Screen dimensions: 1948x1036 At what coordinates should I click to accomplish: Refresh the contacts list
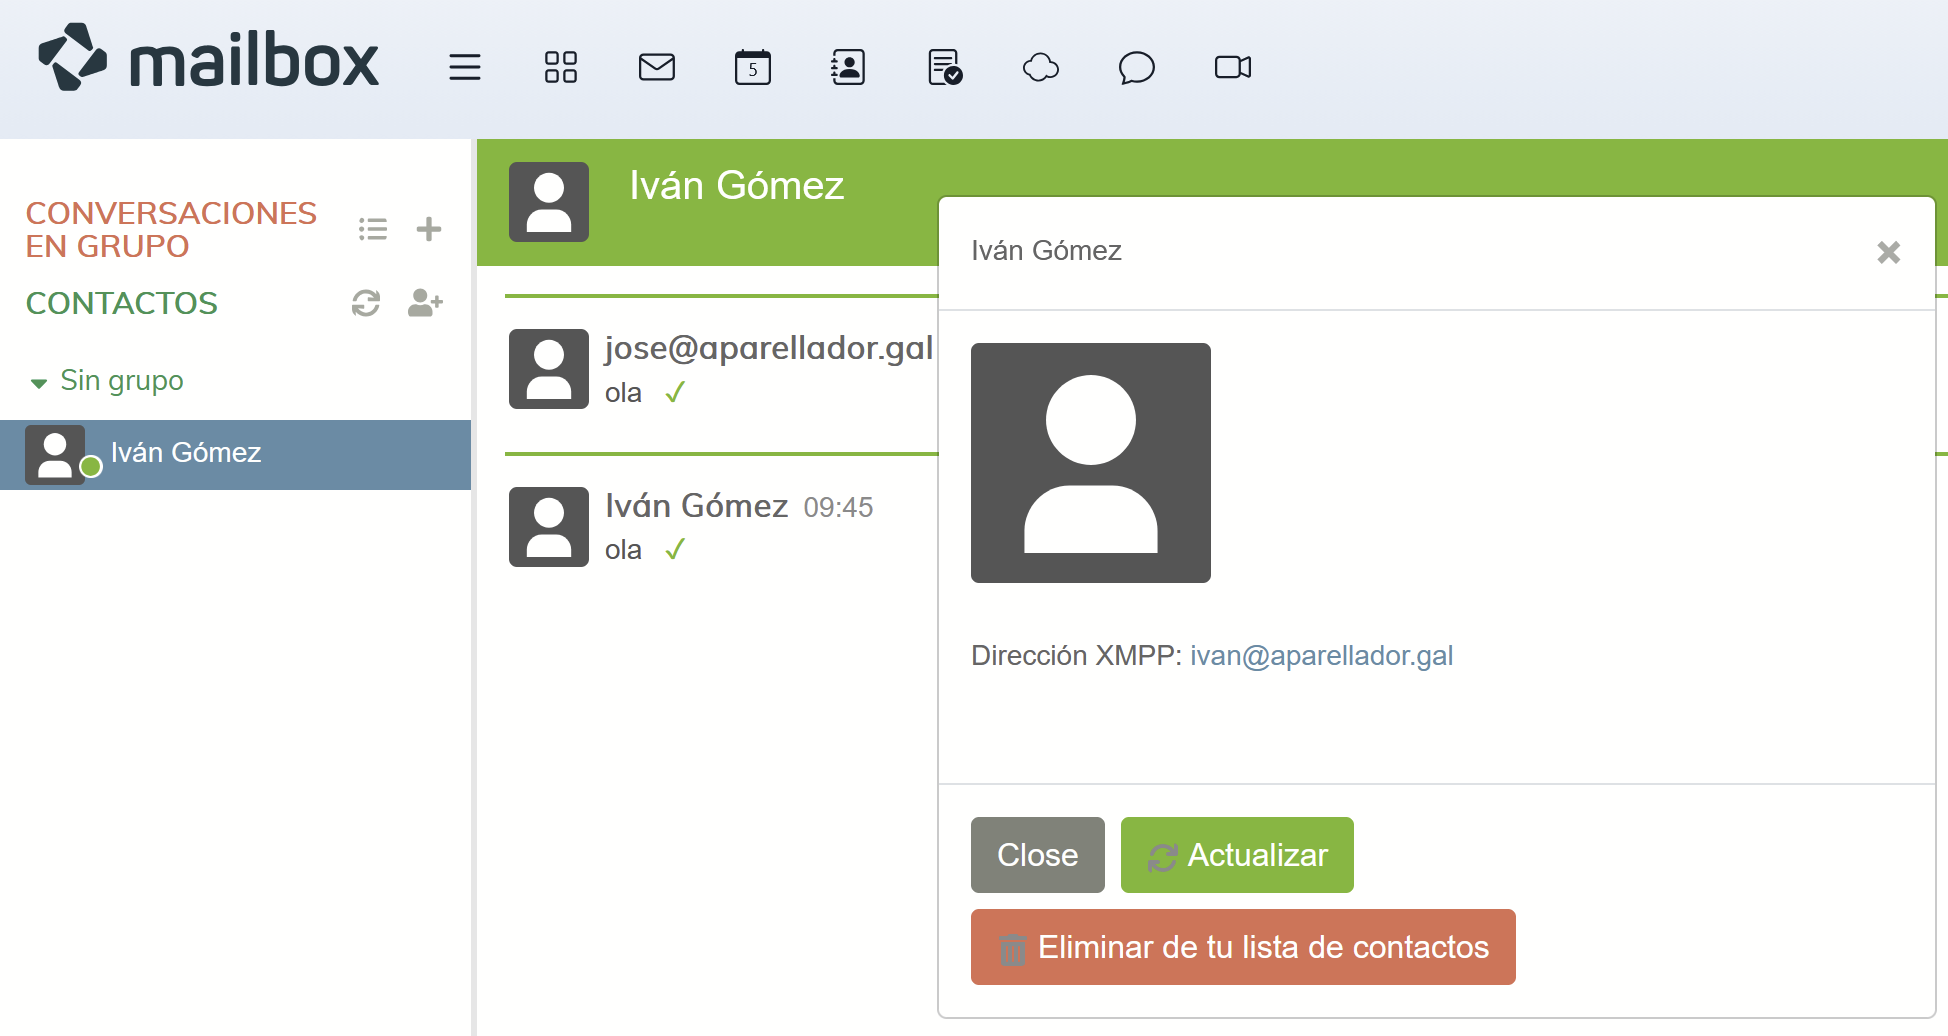click(366, 303)
